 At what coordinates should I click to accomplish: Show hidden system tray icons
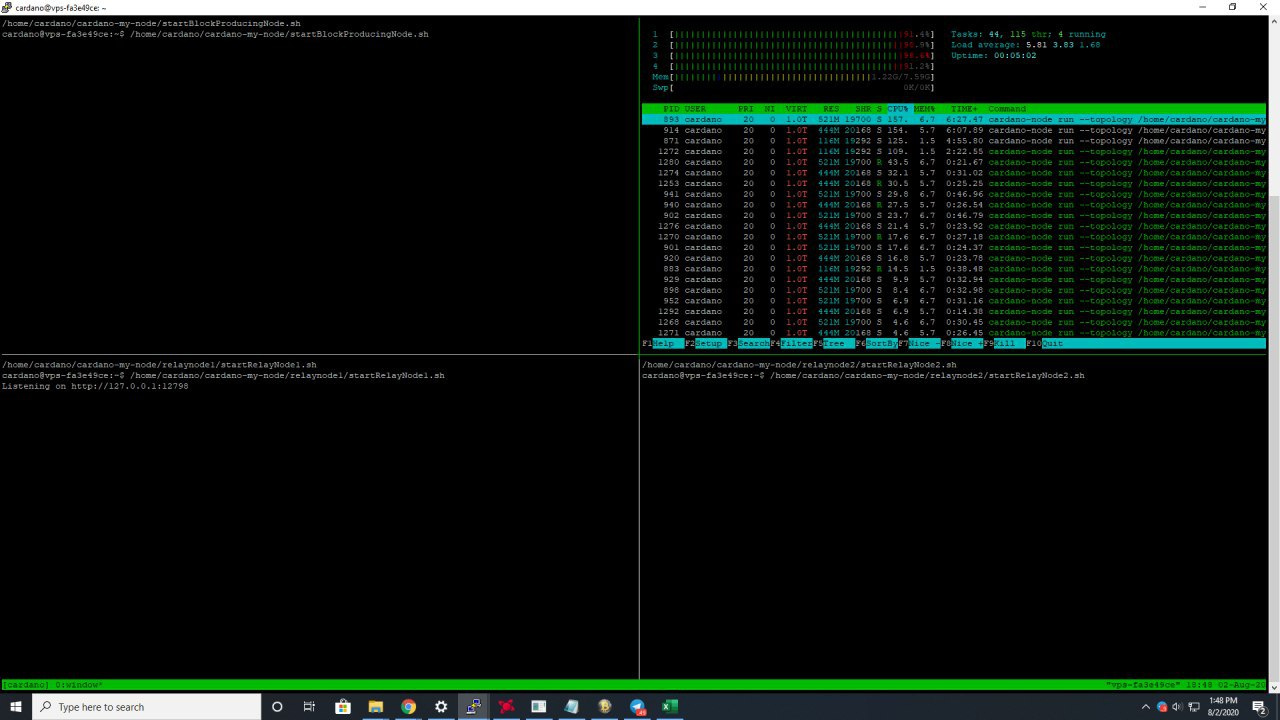pyautogui.click(x=1145, y=707)
